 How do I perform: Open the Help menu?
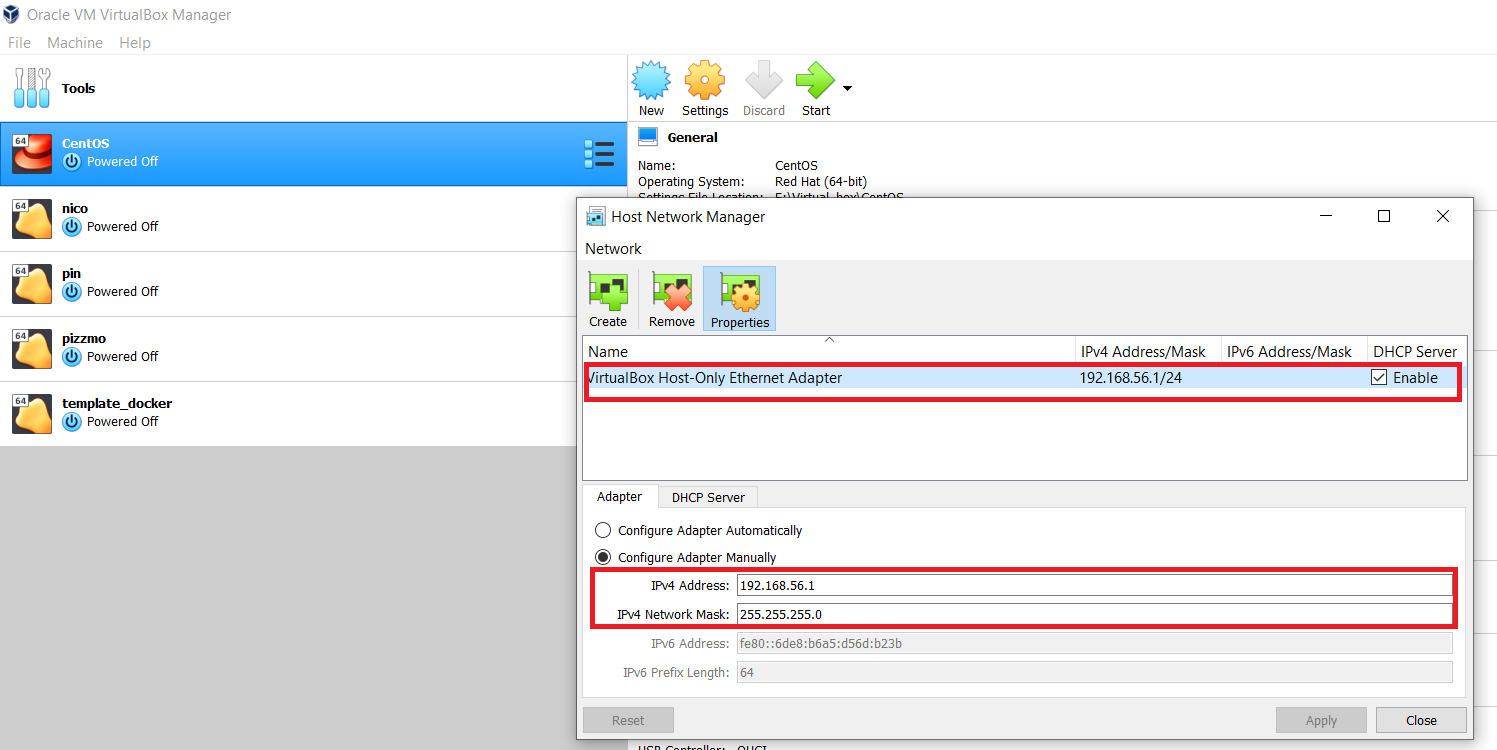(x=135, y=43)
